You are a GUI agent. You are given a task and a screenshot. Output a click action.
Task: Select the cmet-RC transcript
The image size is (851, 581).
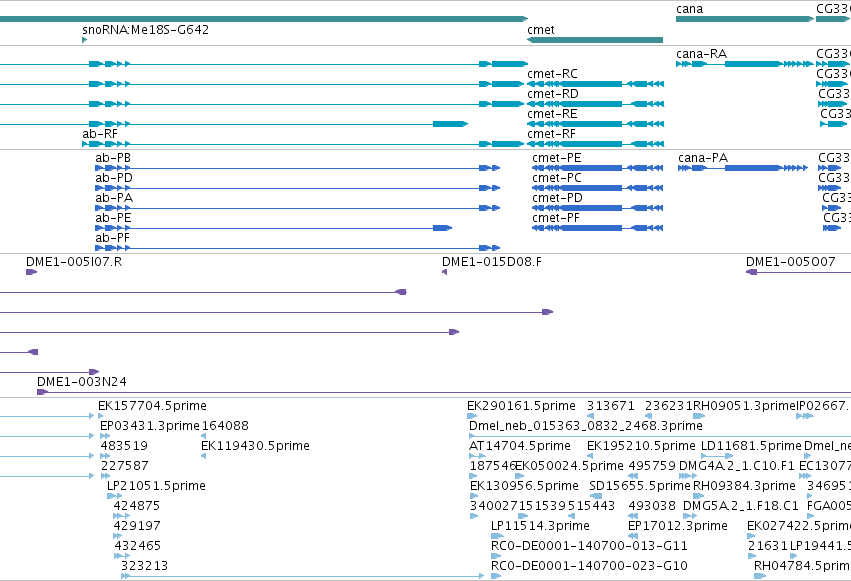595,84
